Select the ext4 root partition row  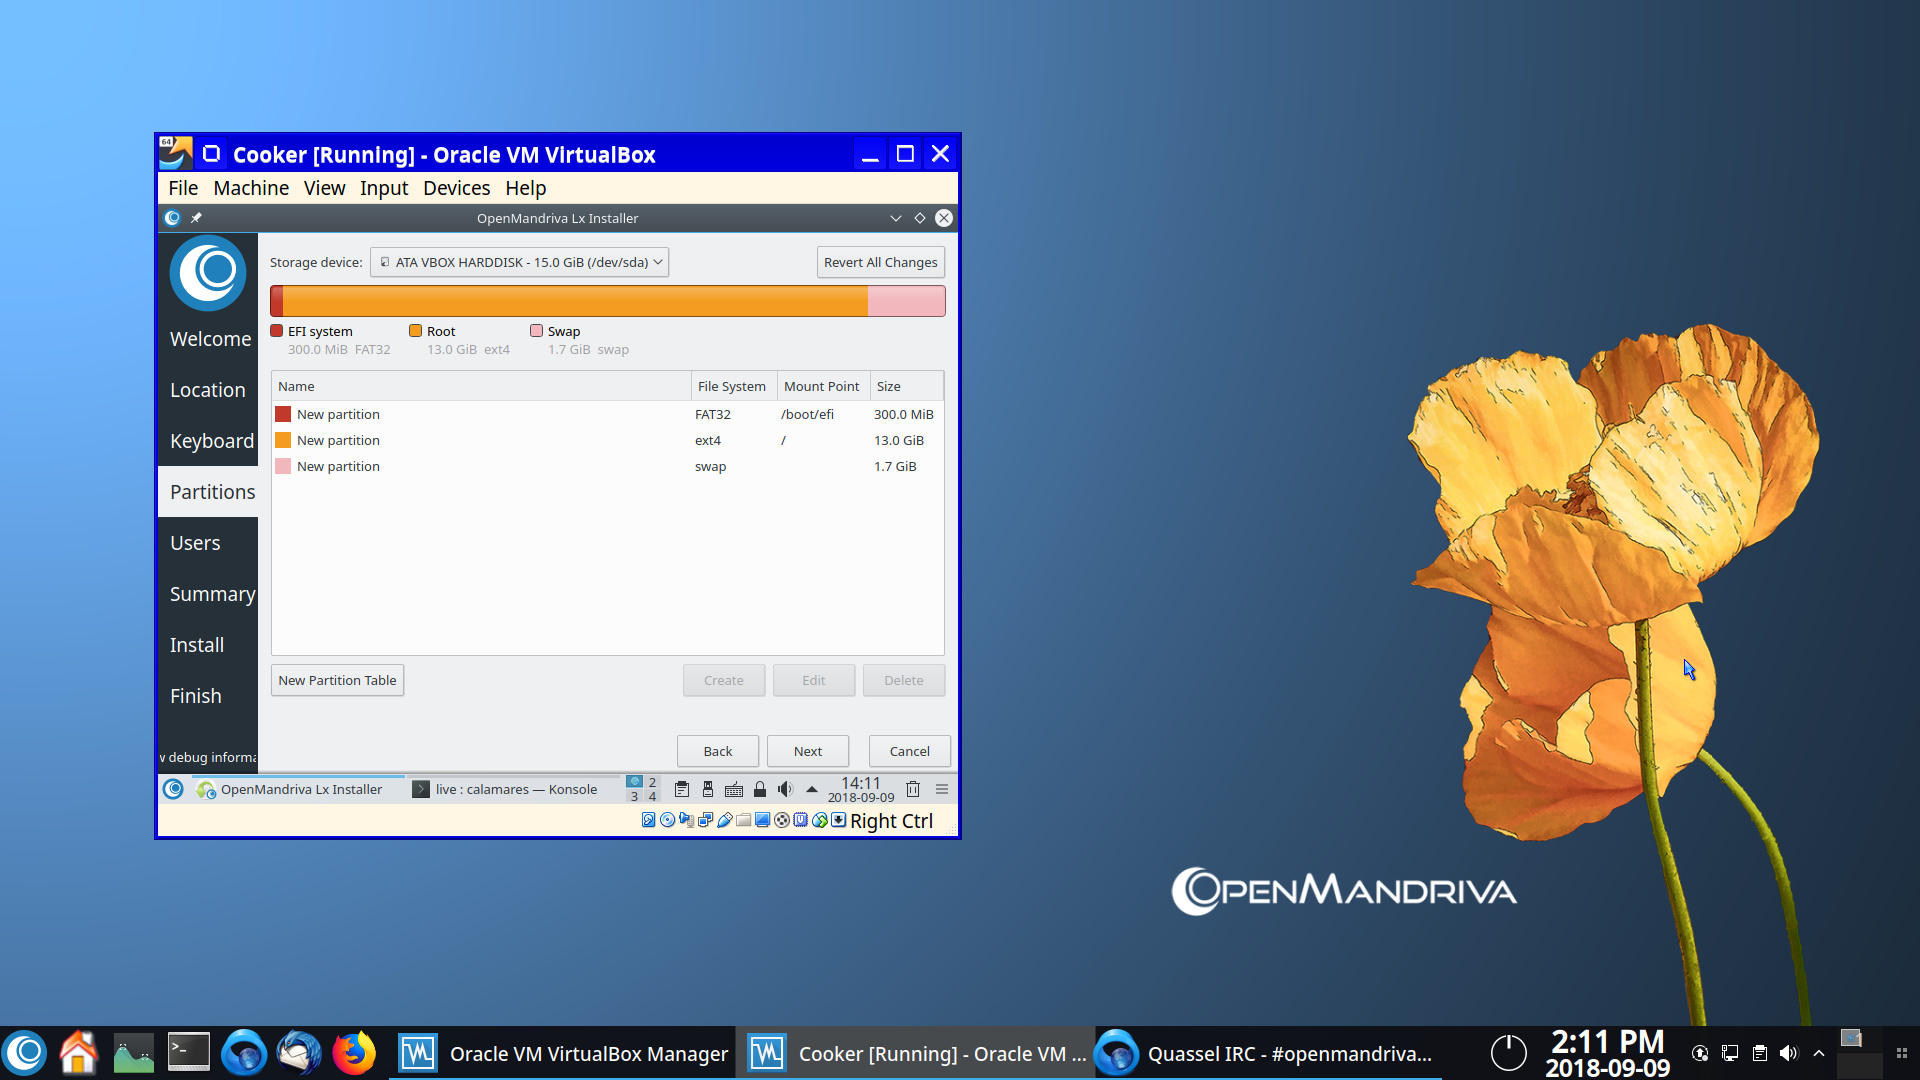coord(607,440)
